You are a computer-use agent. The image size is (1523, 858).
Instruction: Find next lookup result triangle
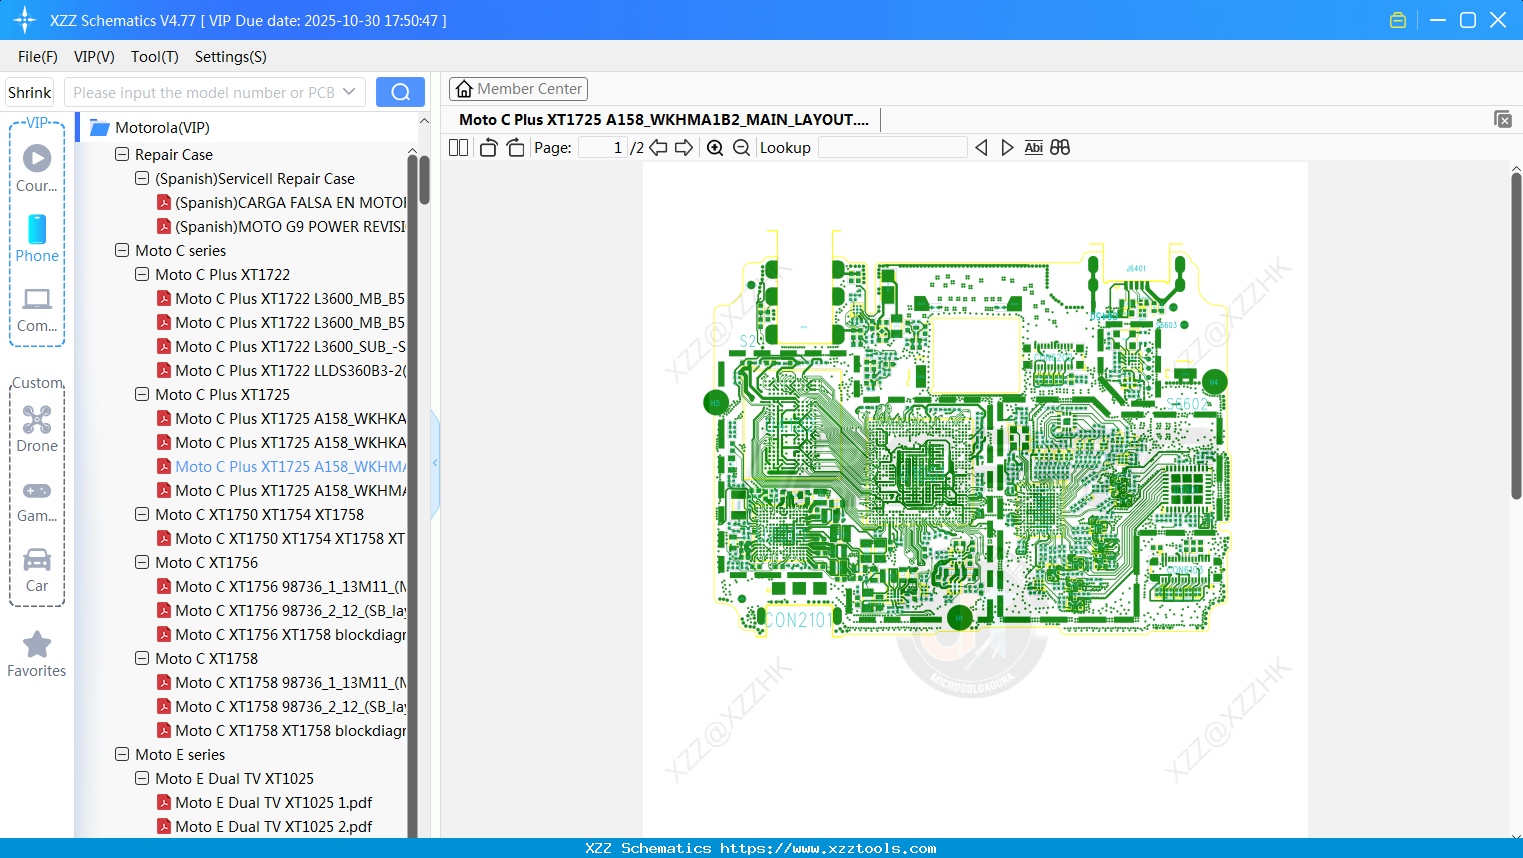pos(1007,148)
